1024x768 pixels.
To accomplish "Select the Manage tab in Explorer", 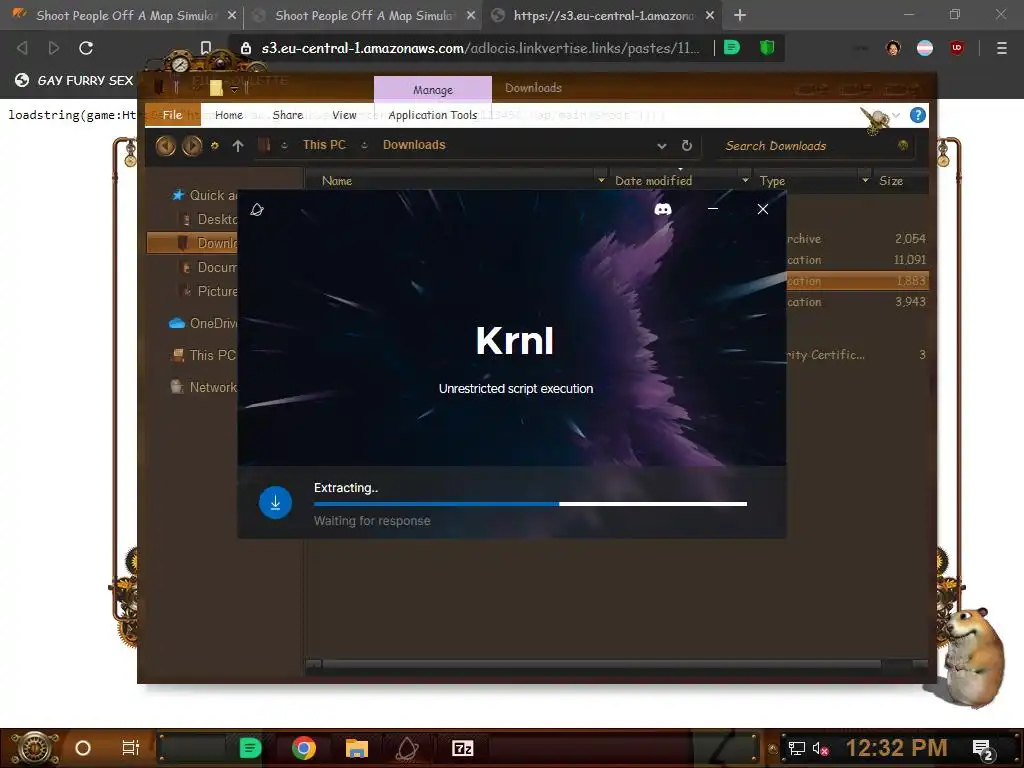I will tap(432, 89).
